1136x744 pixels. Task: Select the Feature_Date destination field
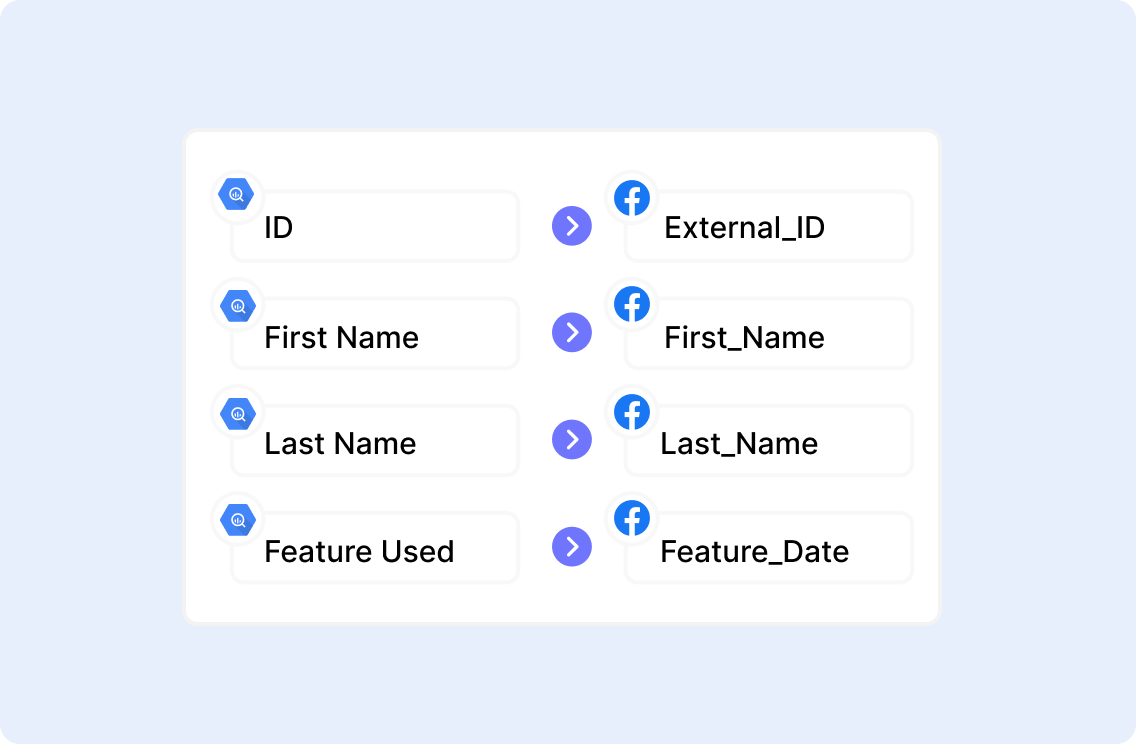coord(768,550)
